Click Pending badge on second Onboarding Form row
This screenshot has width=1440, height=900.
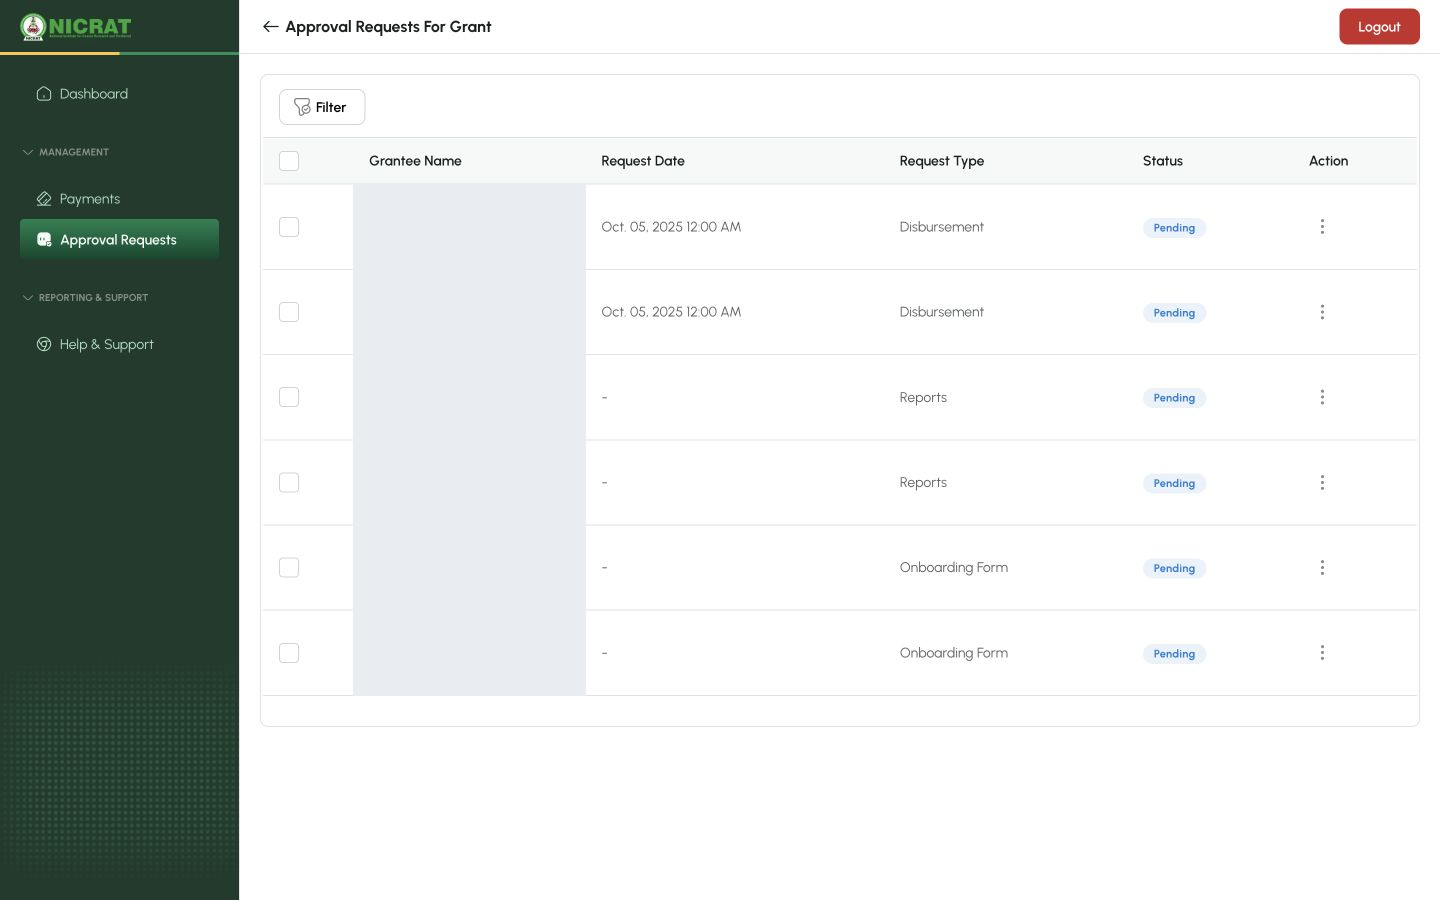pyautogui.click(x=1174, y=654)
